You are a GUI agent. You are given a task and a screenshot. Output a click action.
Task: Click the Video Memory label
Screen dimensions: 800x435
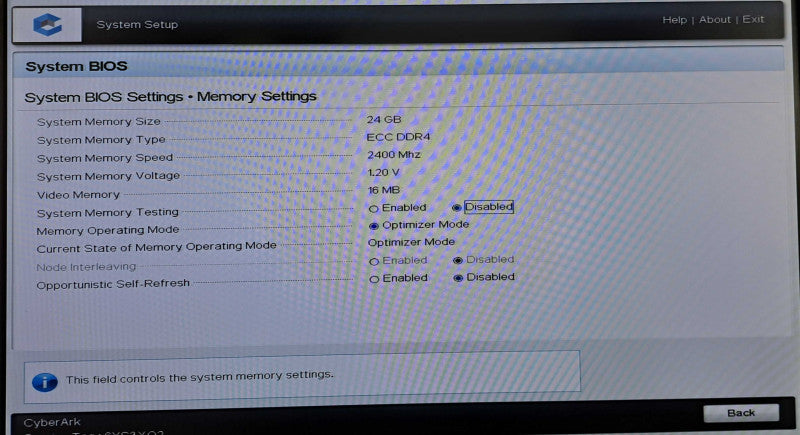click(x=78, y=195)
